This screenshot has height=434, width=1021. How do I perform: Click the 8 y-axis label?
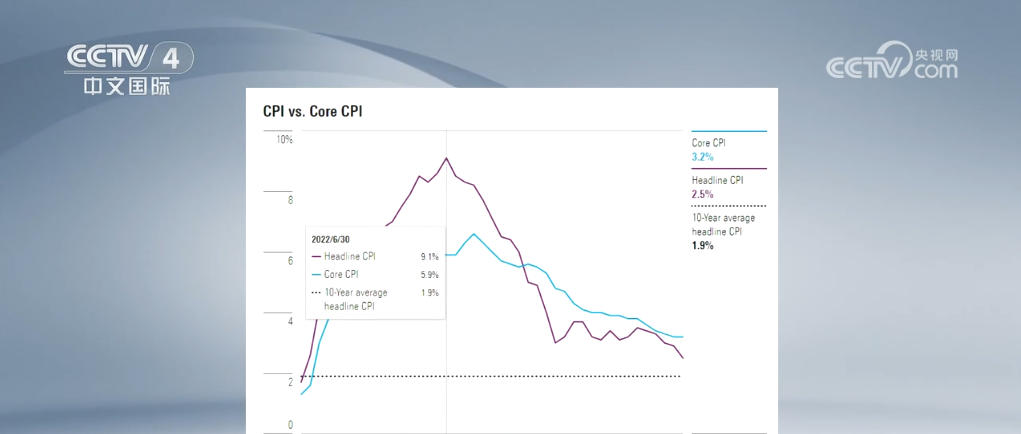290,200
